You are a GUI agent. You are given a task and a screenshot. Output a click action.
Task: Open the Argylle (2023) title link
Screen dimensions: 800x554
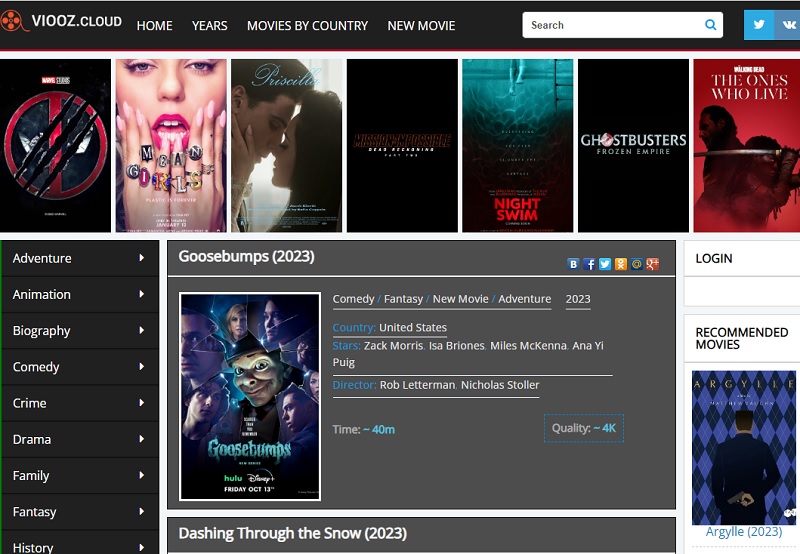743,532
